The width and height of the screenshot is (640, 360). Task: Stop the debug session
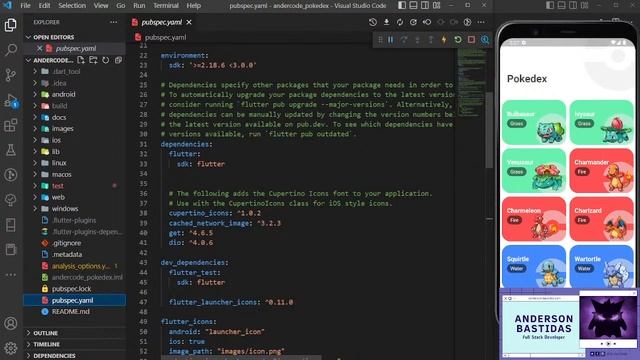471,40
